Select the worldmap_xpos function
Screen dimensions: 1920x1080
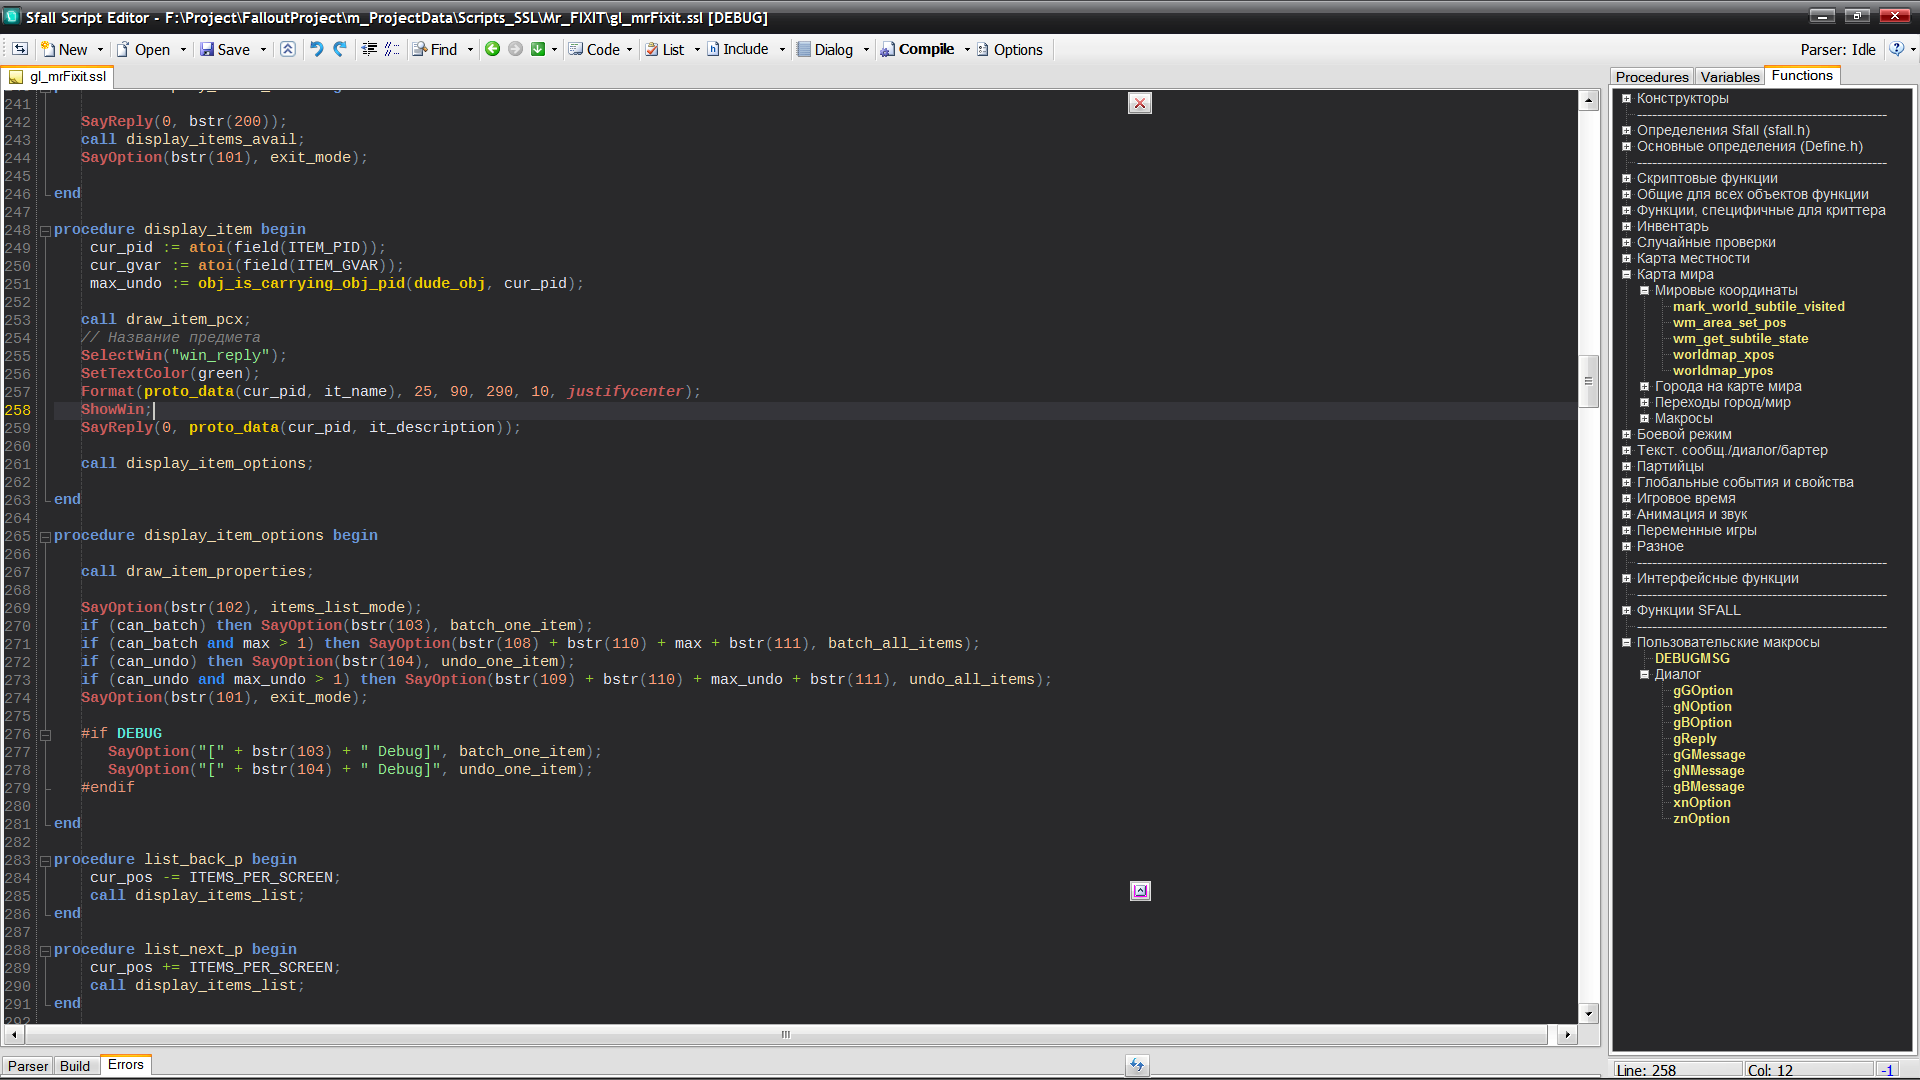[1723, 354]
